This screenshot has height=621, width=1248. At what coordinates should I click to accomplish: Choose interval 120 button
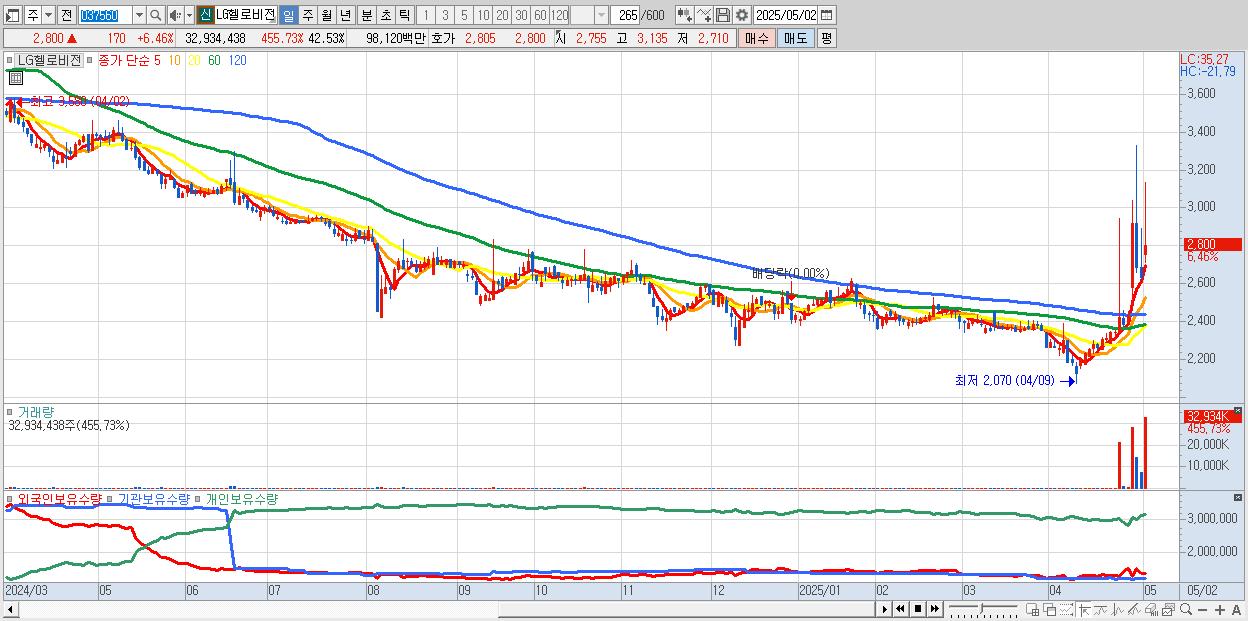click(559, 15)
